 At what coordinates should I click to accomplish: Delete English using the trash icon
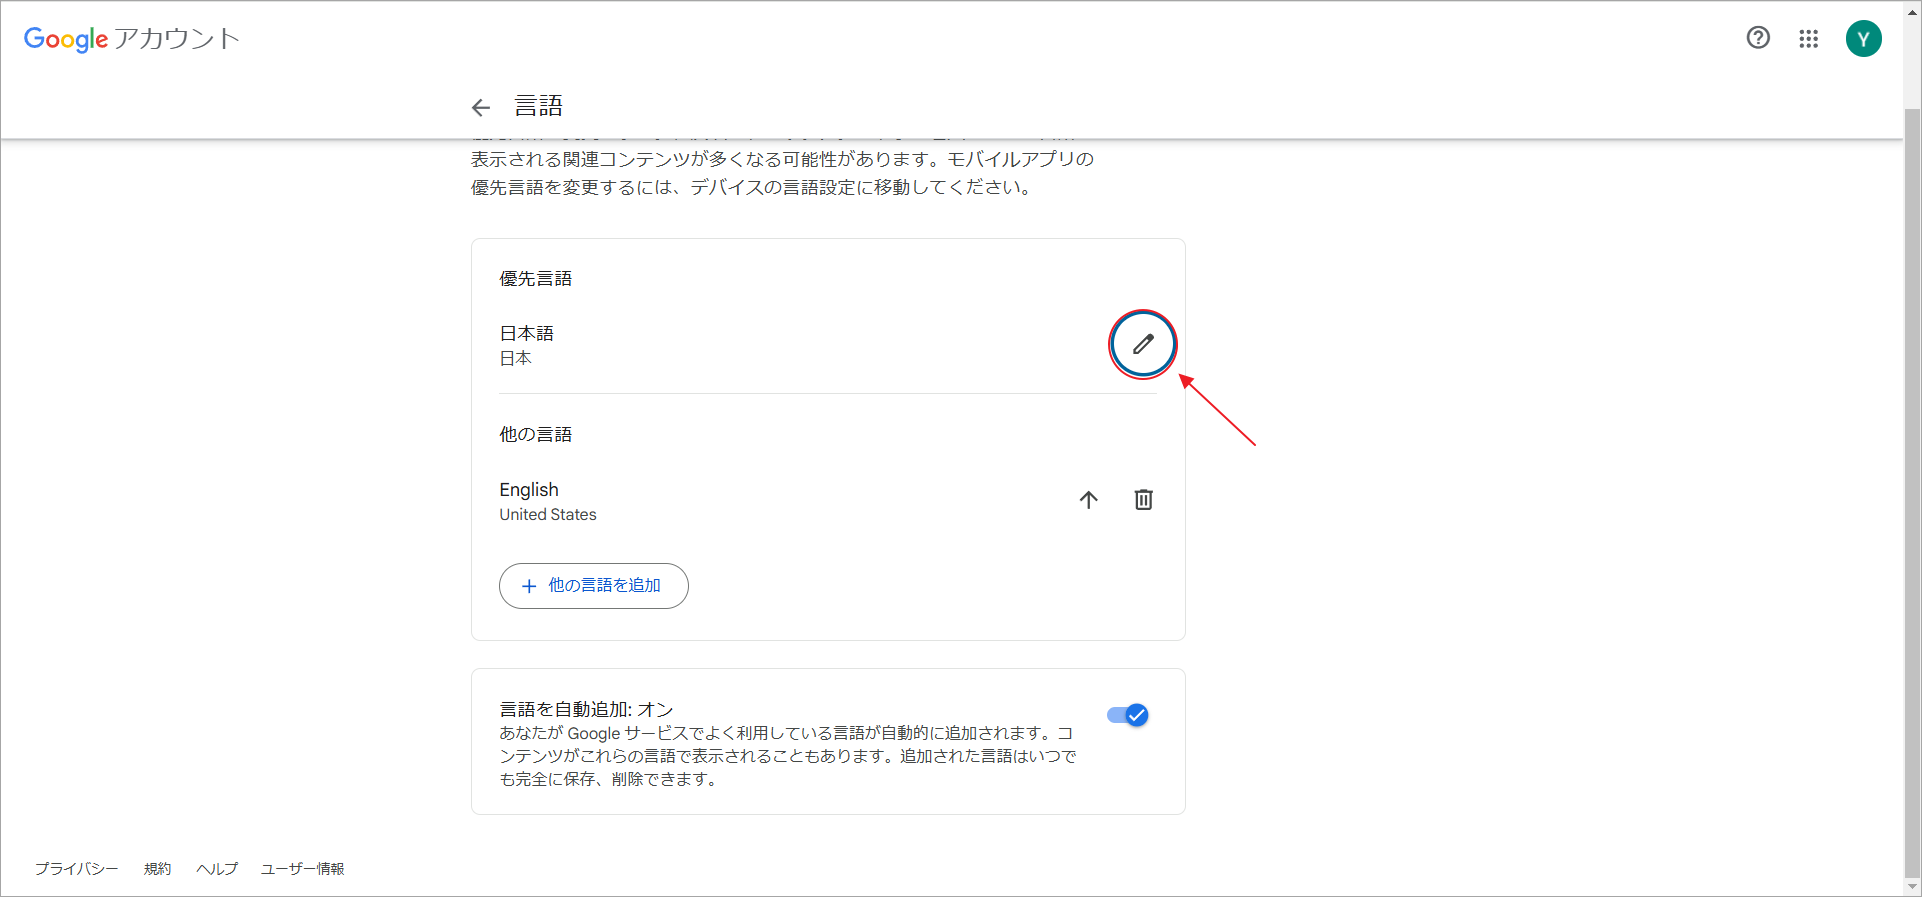(x=1144, y=500)
